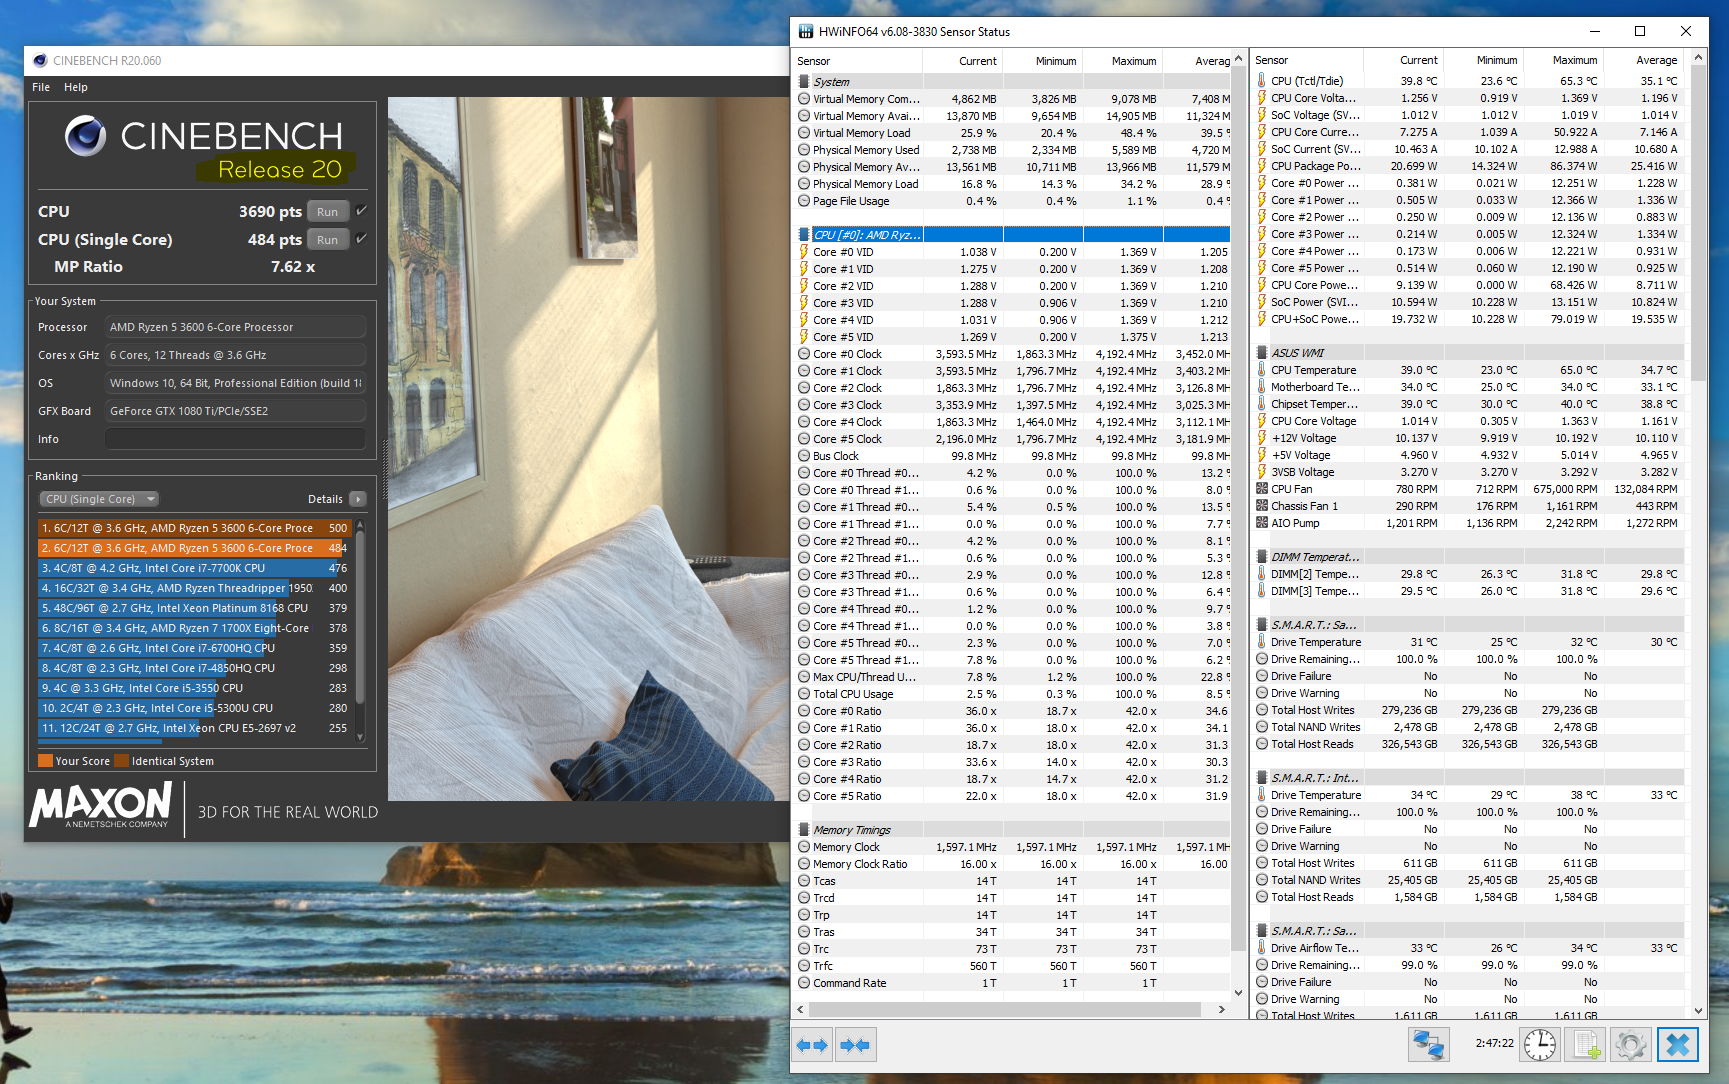Select the highlighted CPU [#0]: AMD Ryz... header row

1013,235
